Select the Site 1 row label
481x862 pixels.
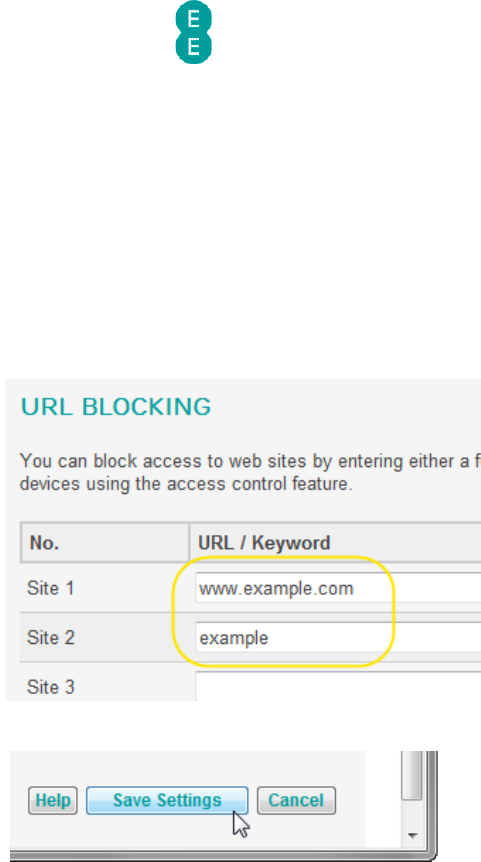coord(50,588)
